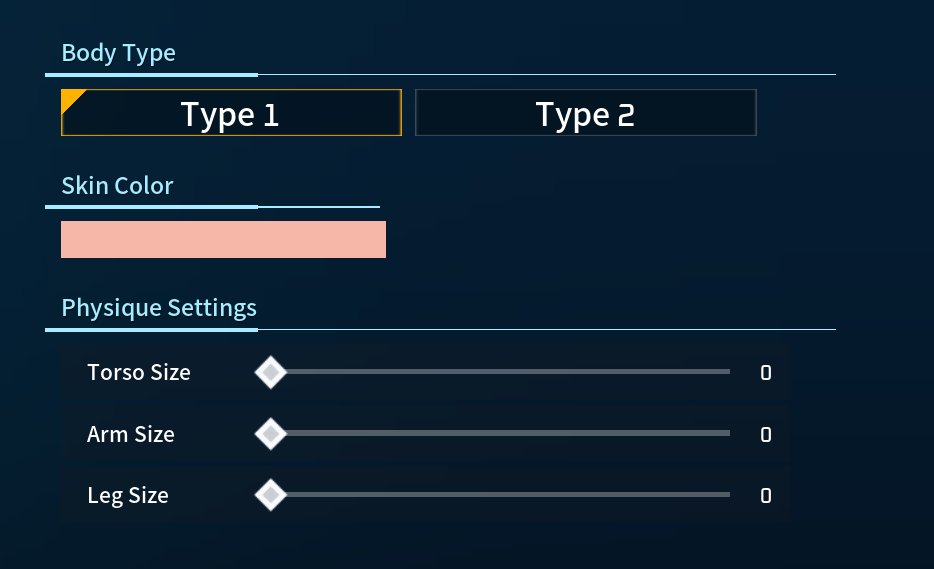
Task: Open the Skin Color swatch
Action: tap(223, 240)
